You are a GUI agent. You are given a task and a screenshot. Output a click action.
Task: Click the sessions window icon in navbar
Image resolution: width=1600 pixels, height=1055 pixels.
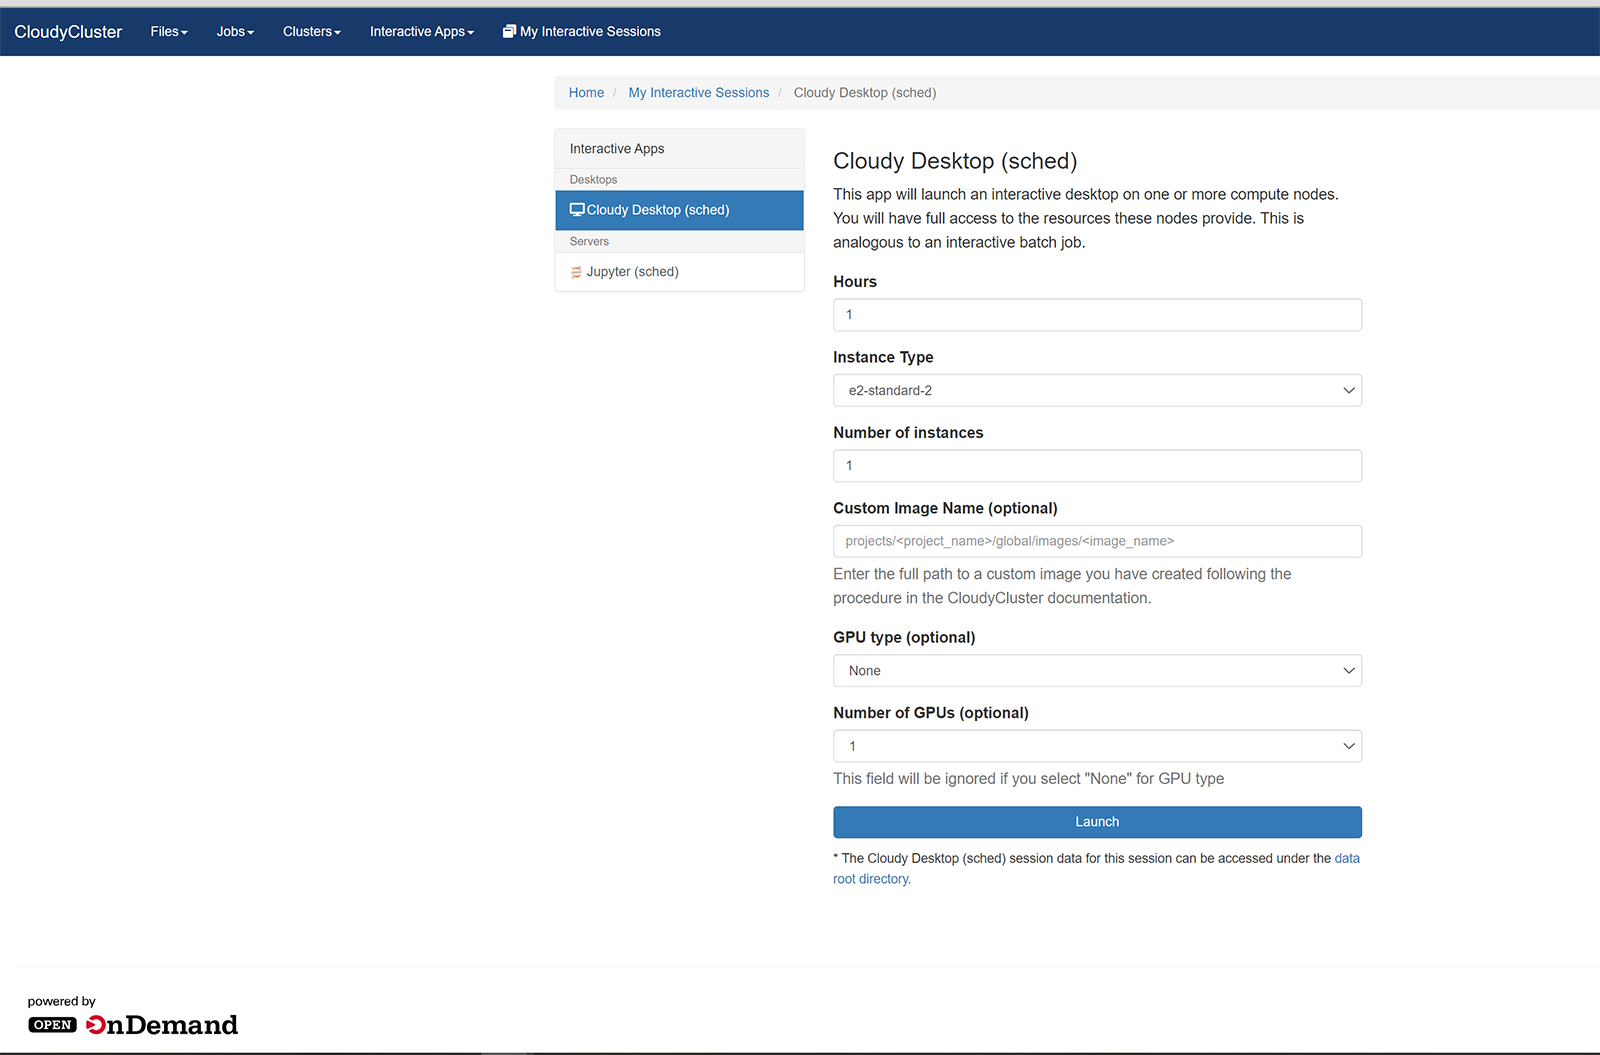pyautogui.click(x=509, y=31)
